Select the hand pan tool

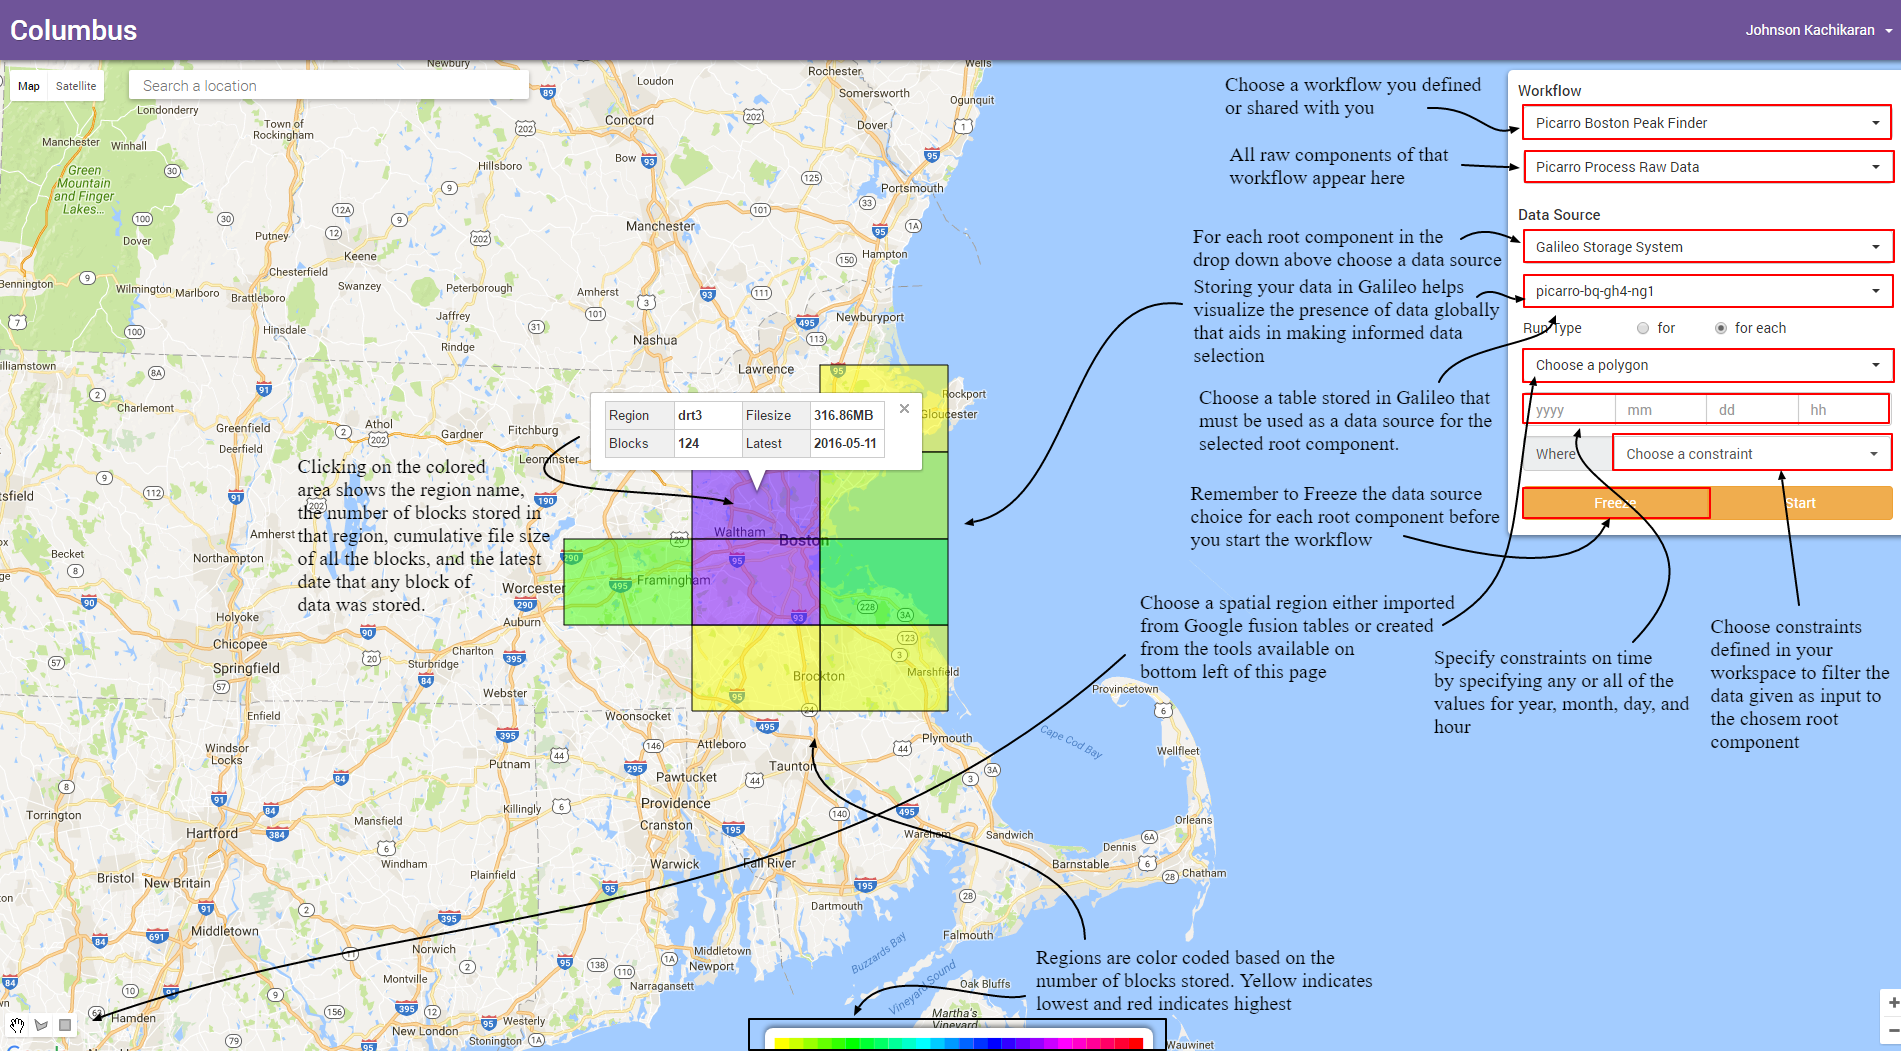[x=17, y=1025]
